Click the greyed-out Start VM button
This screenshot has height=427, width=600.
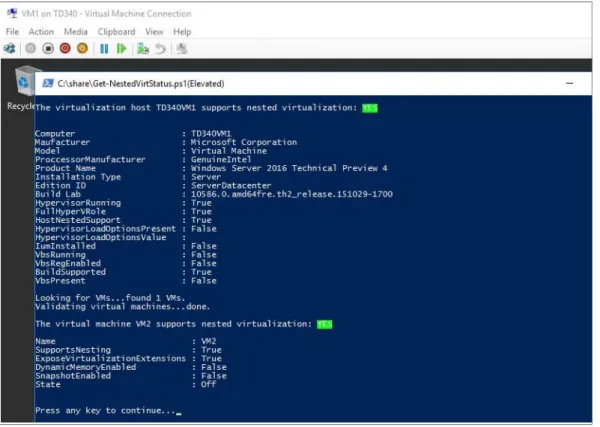(x=31, y=49)
